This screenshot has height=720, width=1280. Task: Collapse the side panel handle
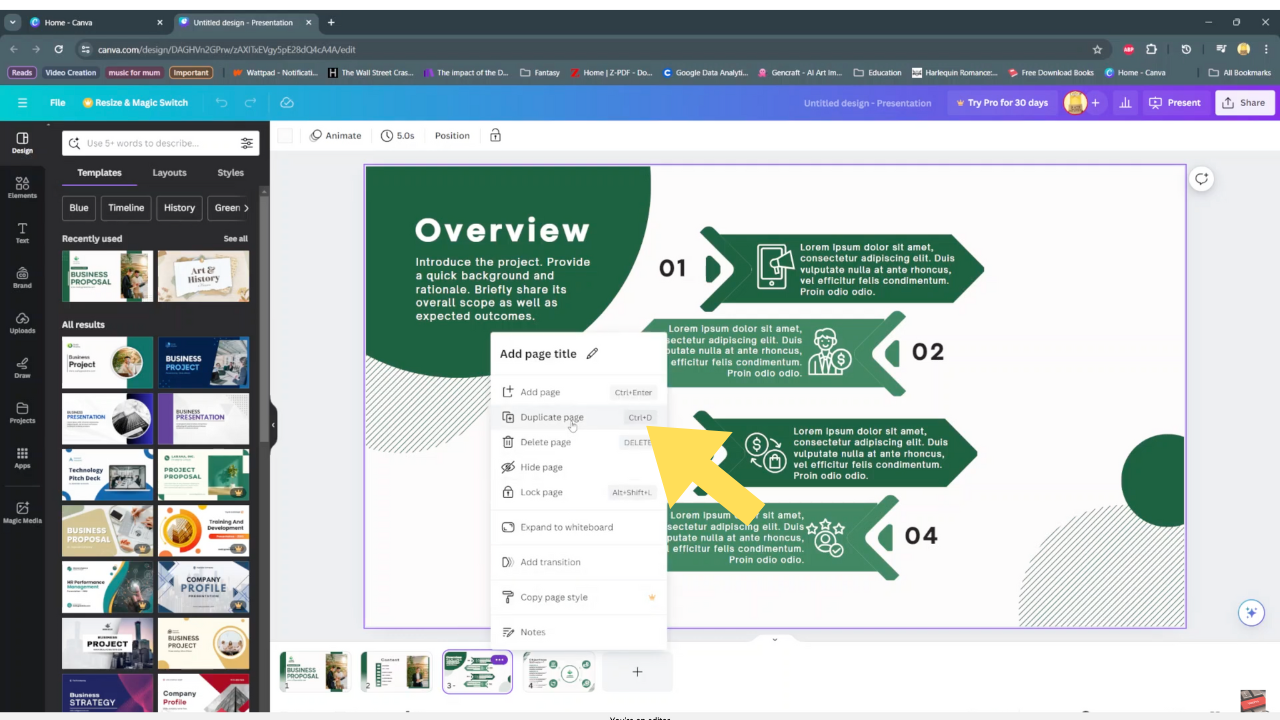(x=273, y=424)
